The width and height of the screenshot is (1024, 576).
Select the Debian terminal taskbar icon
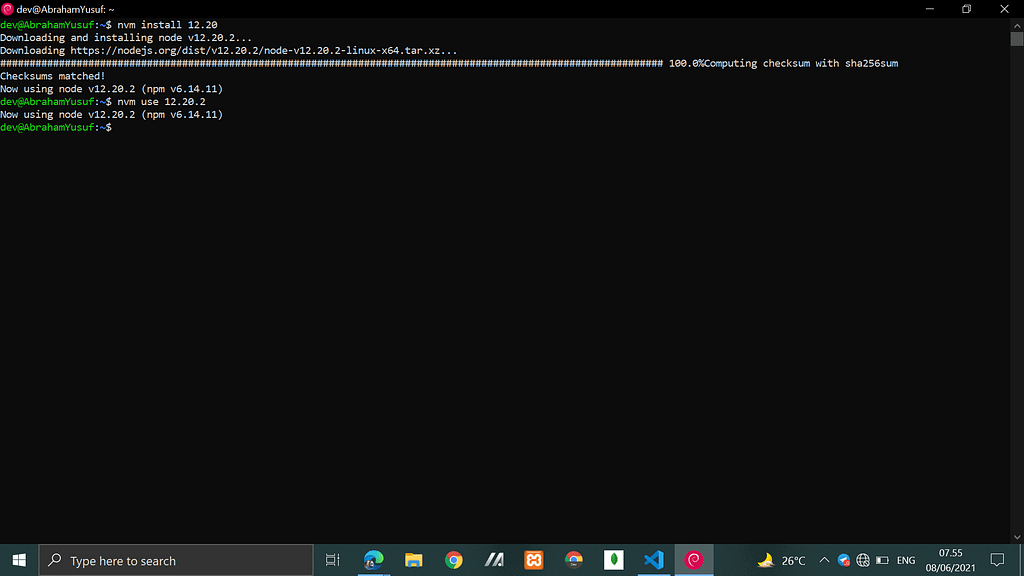[694, 560]
